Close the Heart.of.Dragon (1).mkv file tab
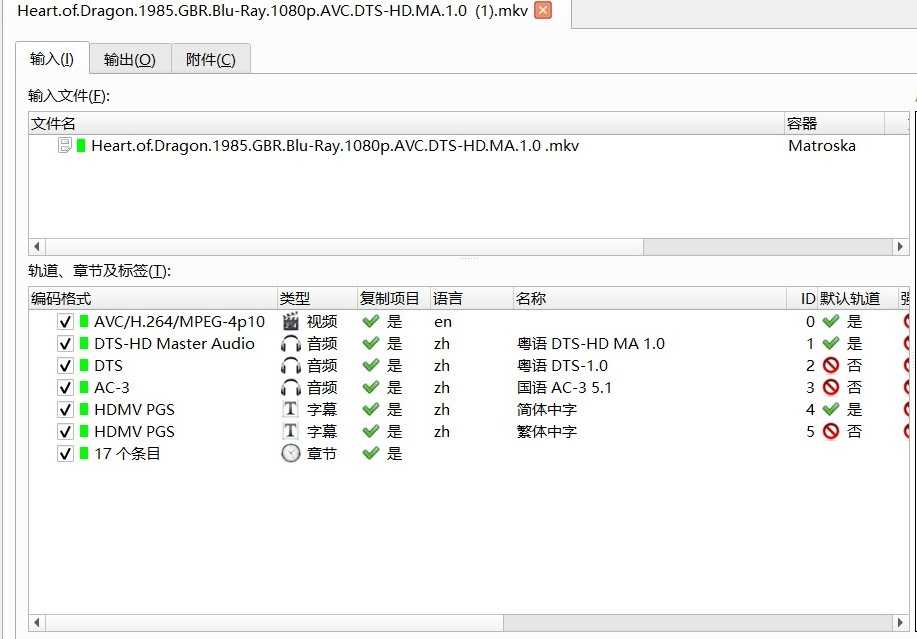This screenshot has height=639, width=917. (543, 11)
